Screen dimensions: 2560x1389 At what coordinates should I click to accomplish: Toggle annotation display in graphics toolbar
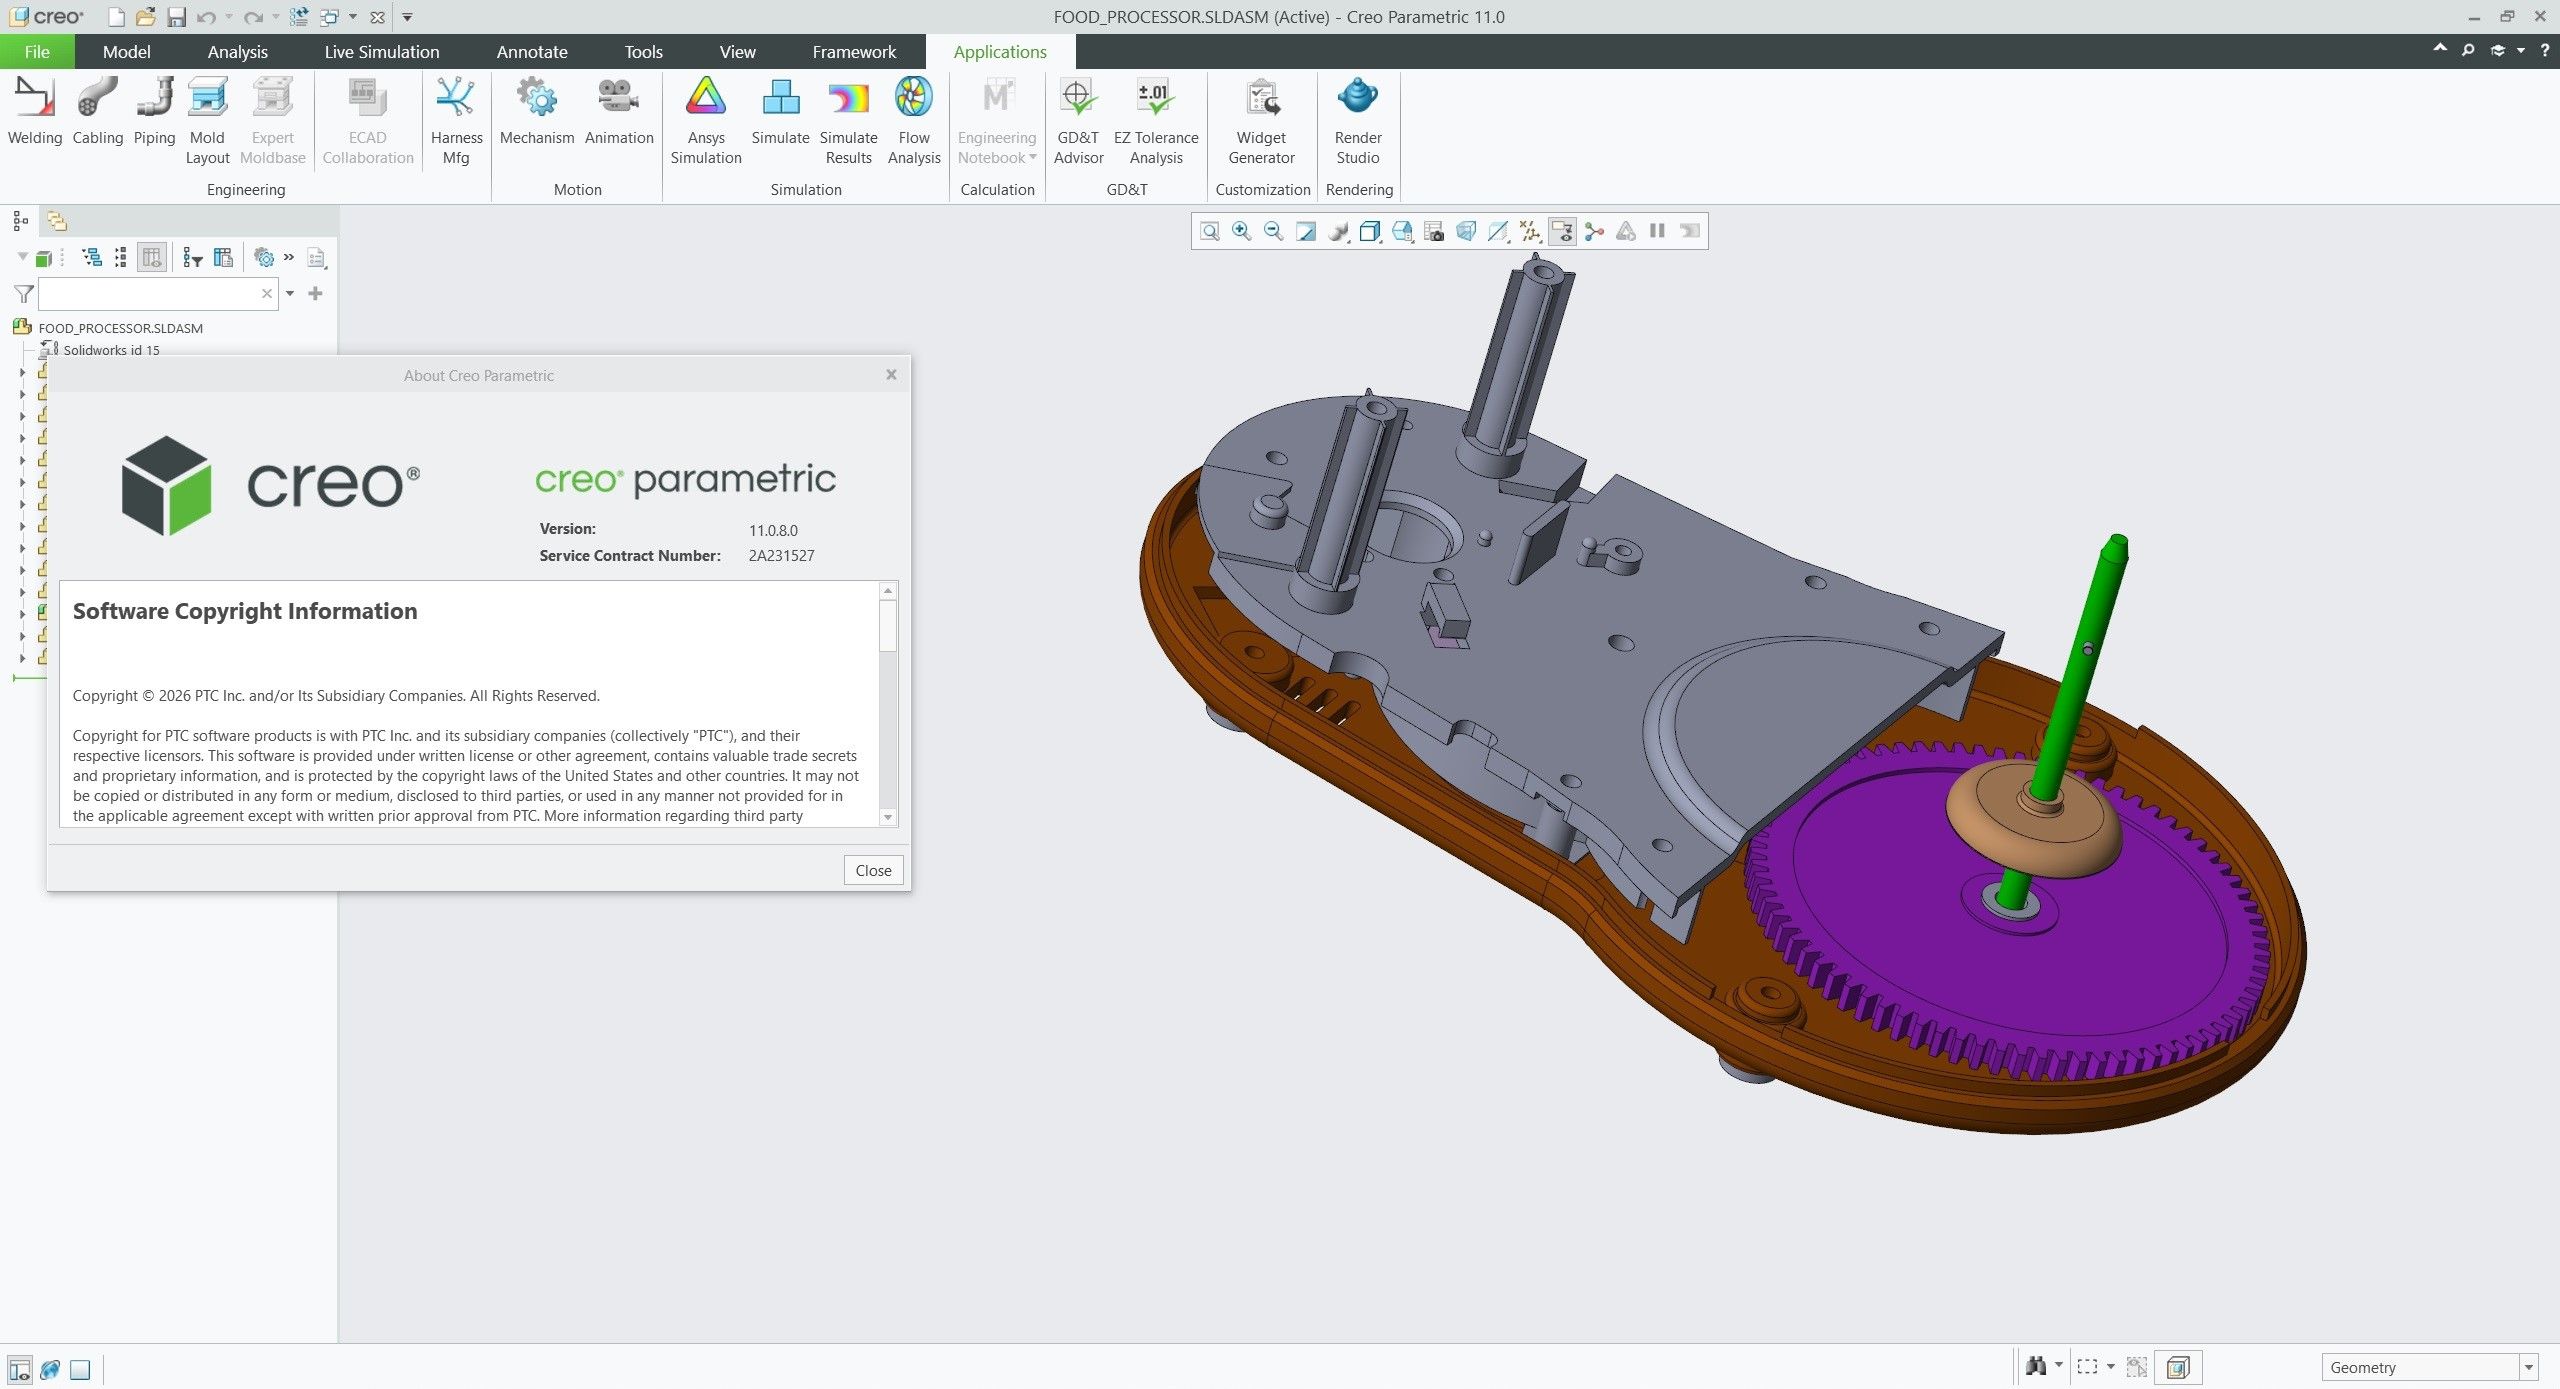point(1562,232)
